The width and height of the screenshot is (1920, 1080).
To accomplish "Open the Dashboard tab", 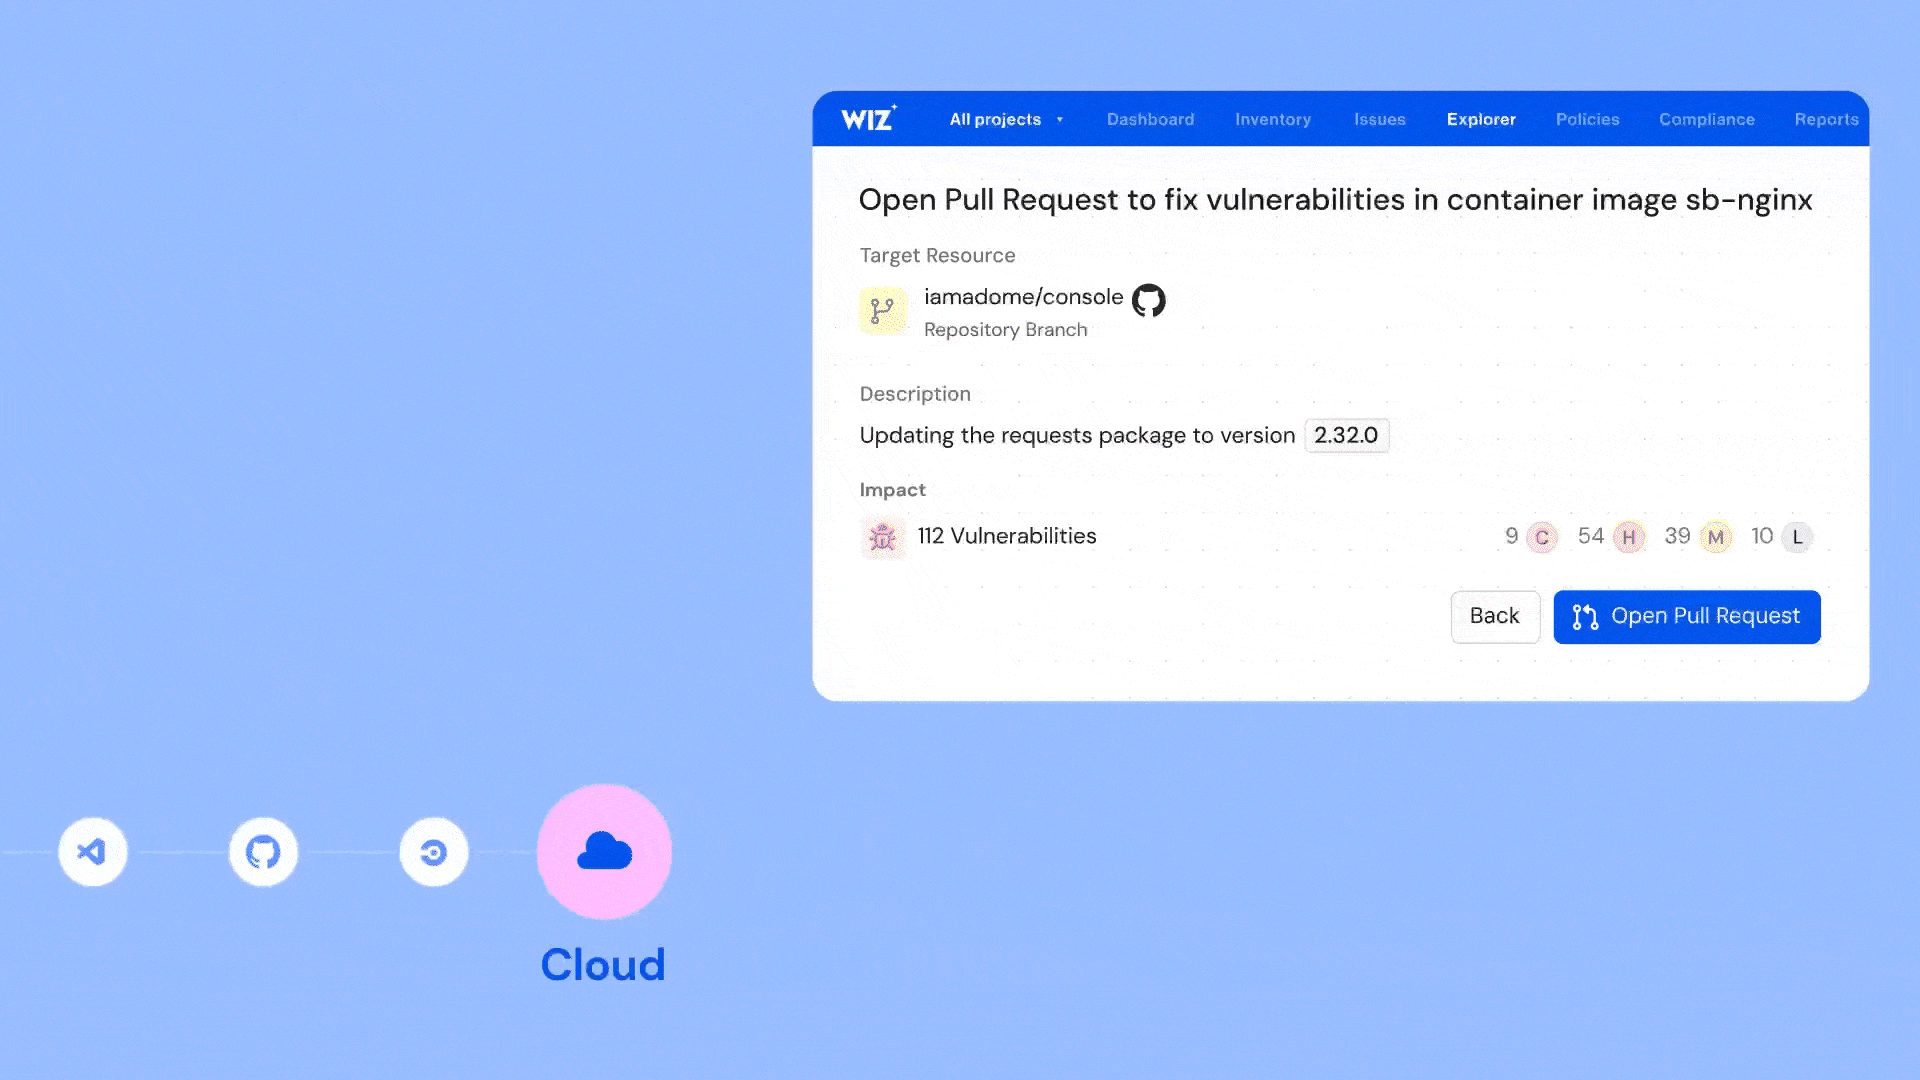I will pyautogui.click(x=1150, y=119).
